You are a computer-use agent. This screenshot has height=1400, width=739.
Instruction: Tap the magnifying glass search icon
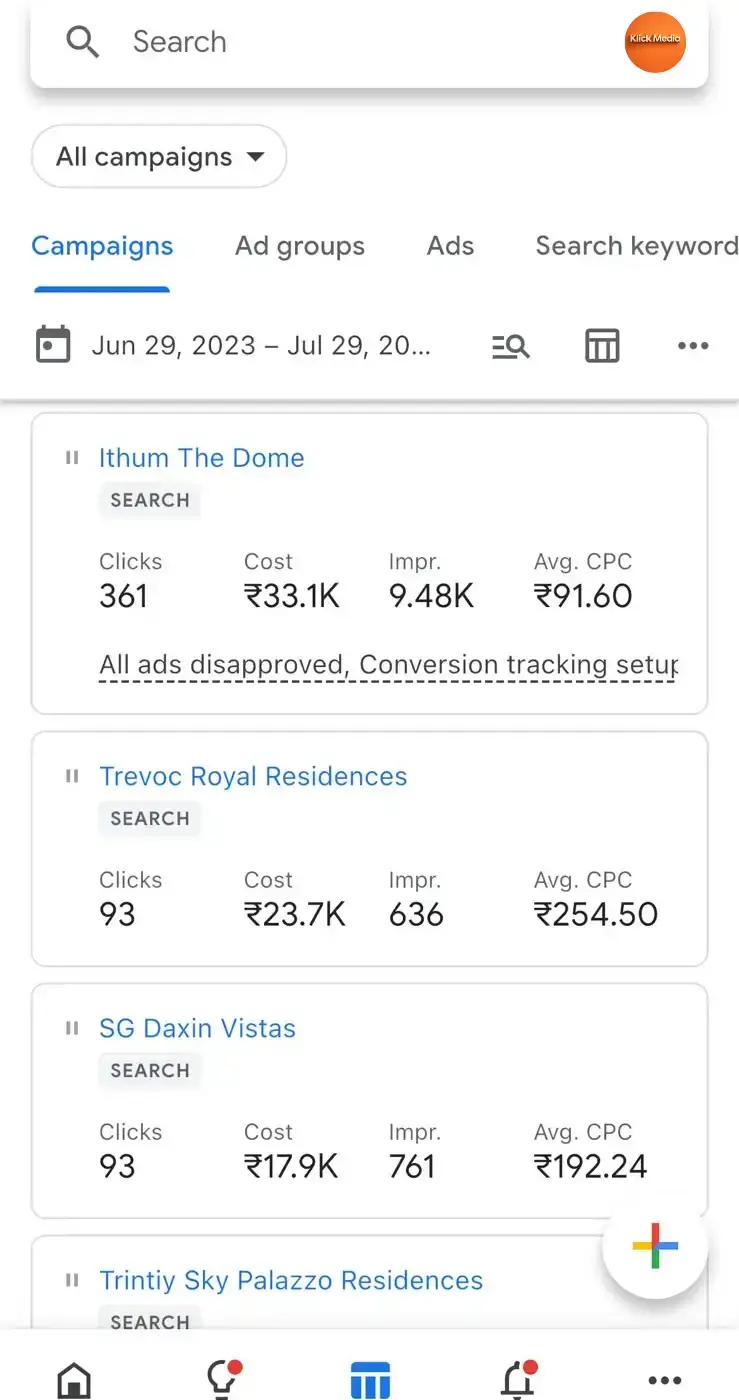pos(82,42)
